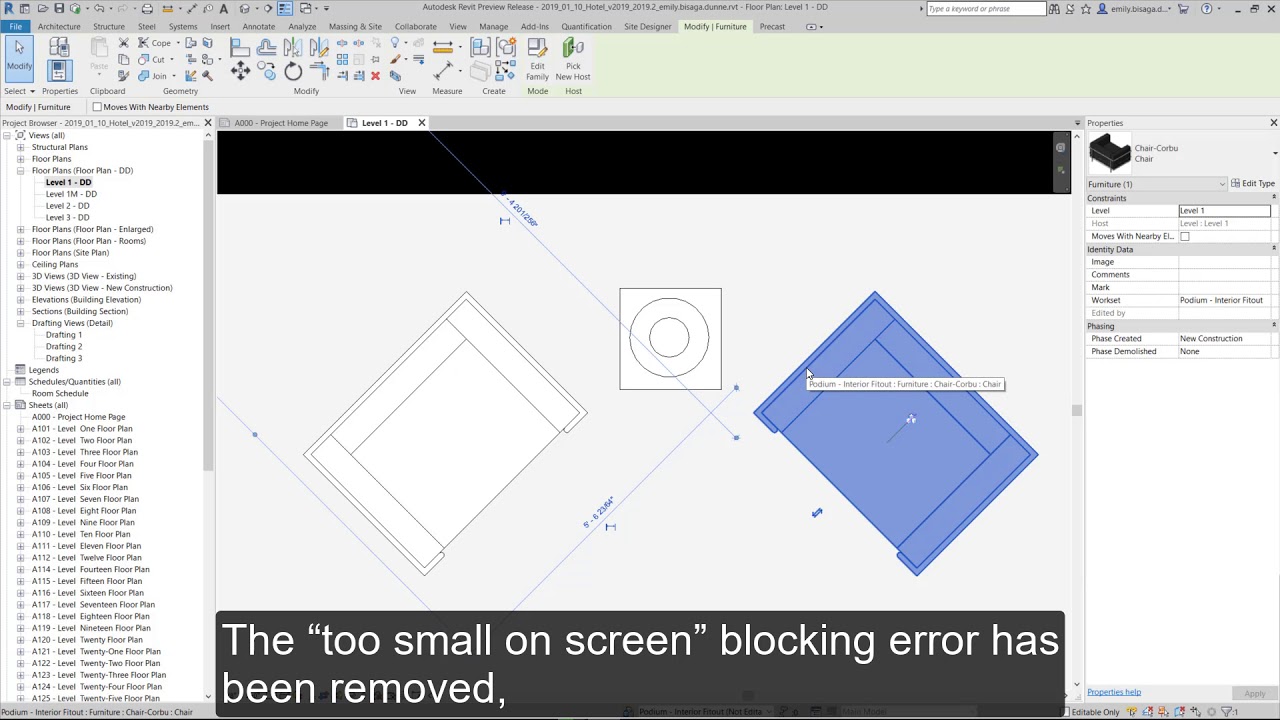Expand the Ceiling Plans tree node
Screen dimensions: 1280x720
click(x=21, y=264)
